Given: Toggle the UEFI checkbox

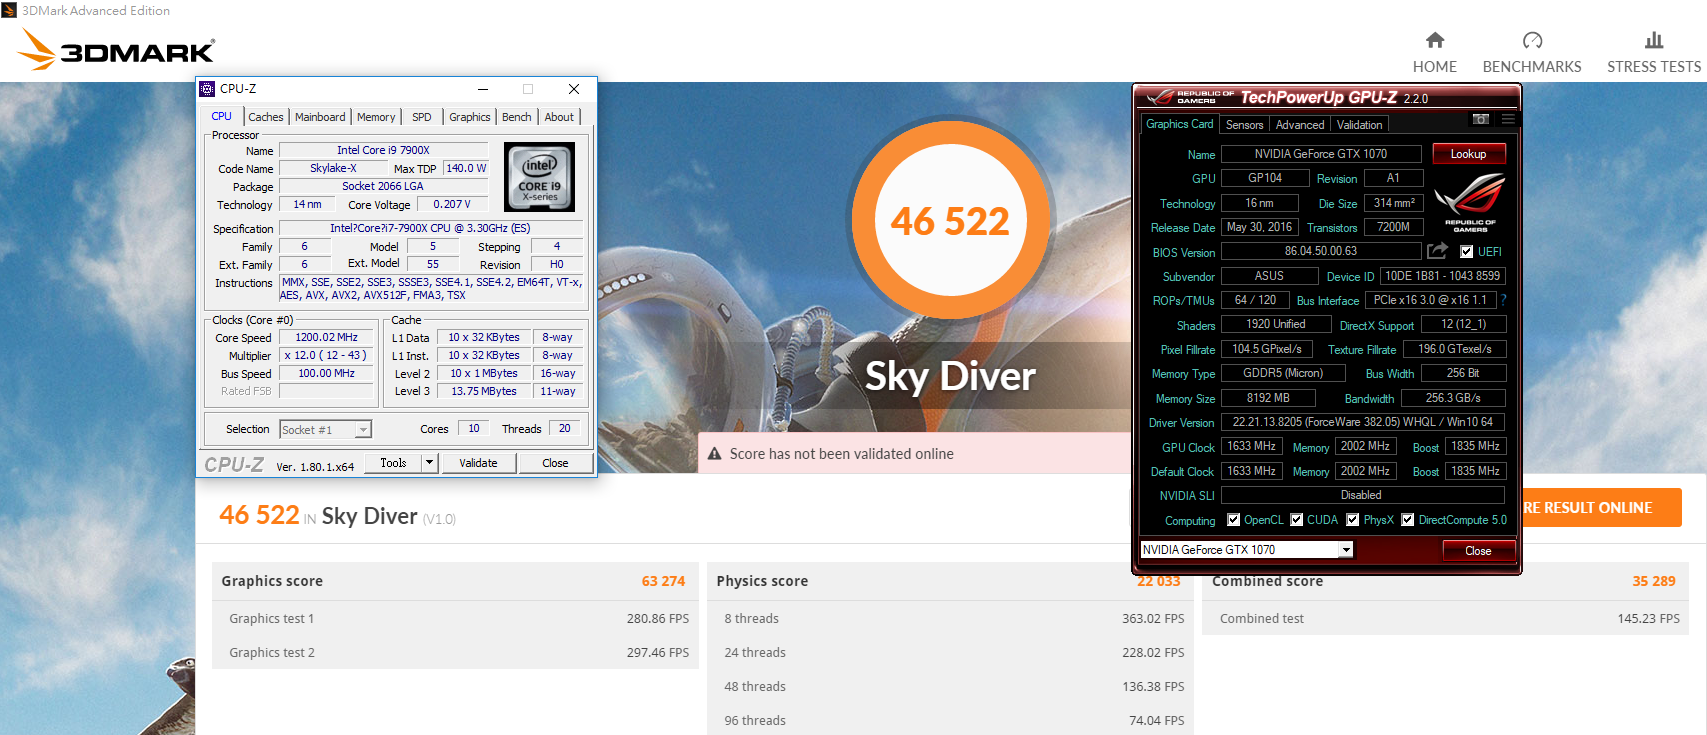Looking at the screenshot, I should coord(1466,252).
